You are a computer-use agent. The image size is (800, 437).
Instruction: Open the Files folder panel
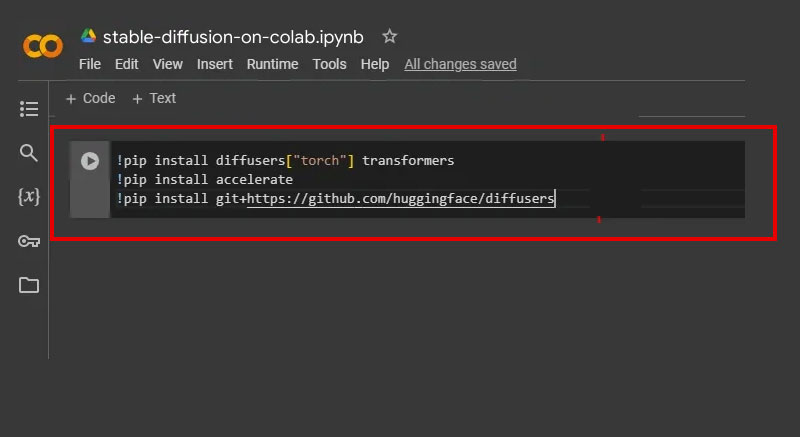point(29,285)
